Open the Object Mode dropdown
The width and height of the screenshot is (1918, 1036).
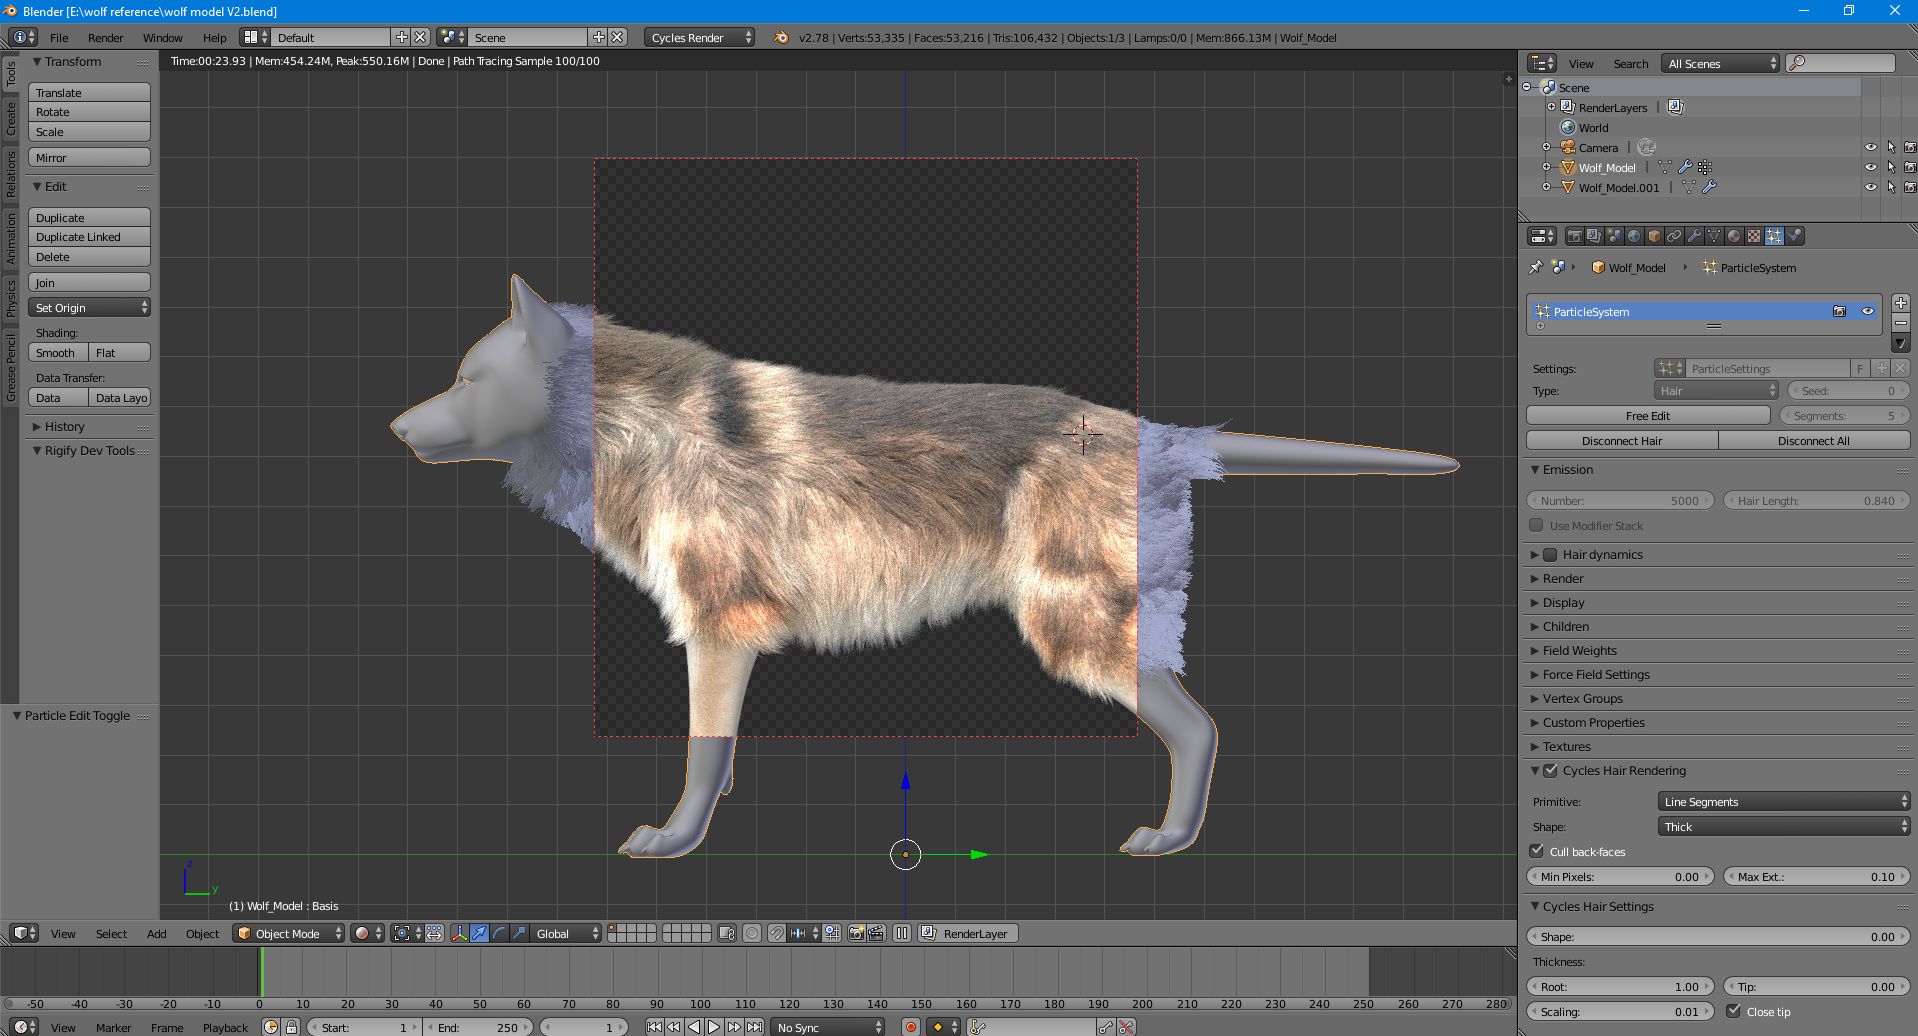[x=288, y=933]
